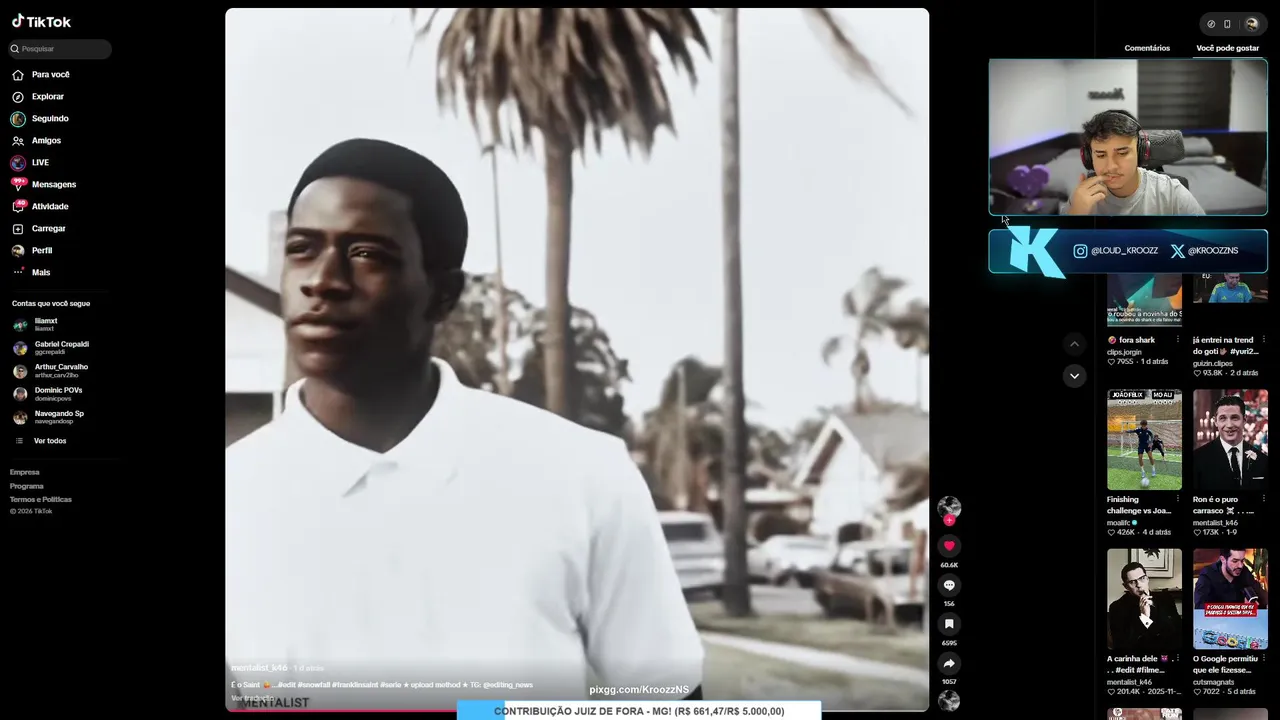1280x720 pixels.
Task: Go to previous video up chevron
Action: (x=1074, y=344)
